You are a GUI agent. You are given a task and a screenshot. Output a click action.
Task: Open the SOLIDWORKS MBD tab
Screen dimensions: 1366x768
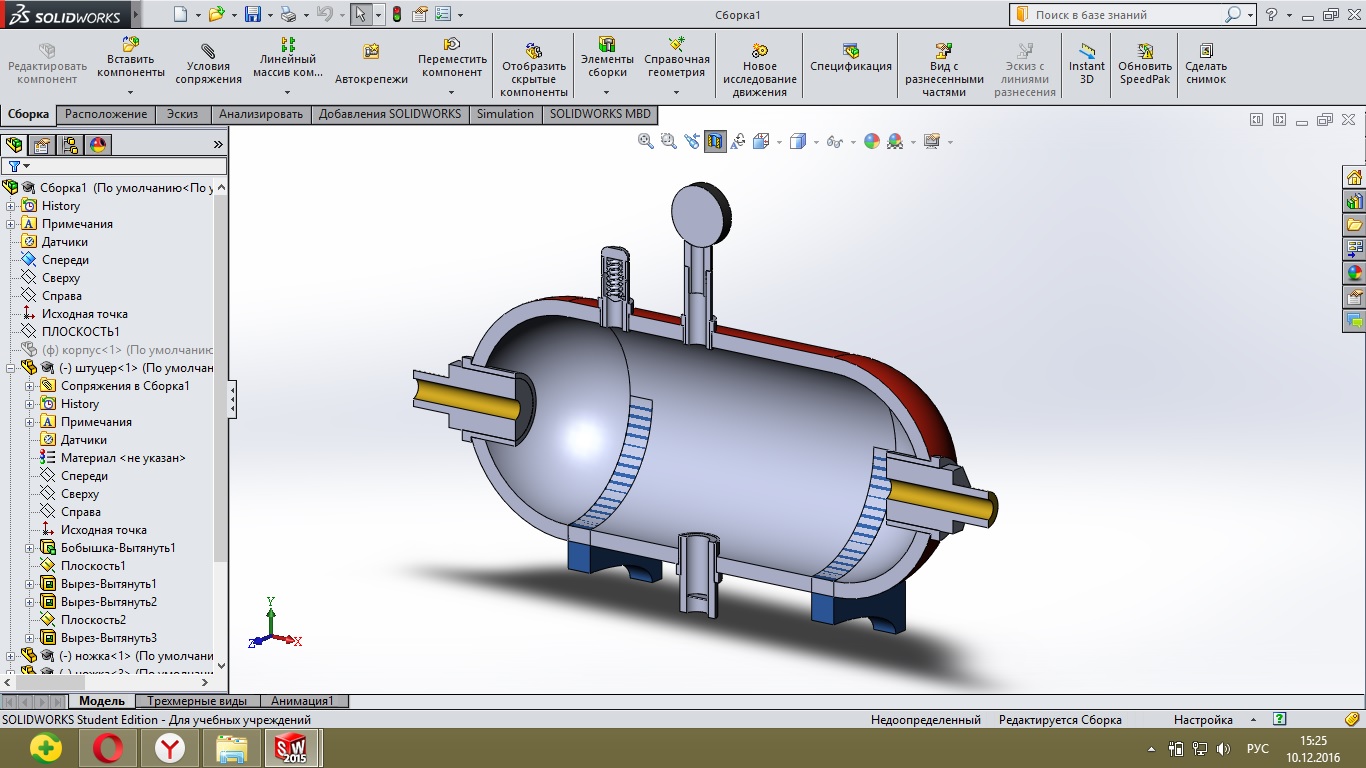click(x=600, y=114)
